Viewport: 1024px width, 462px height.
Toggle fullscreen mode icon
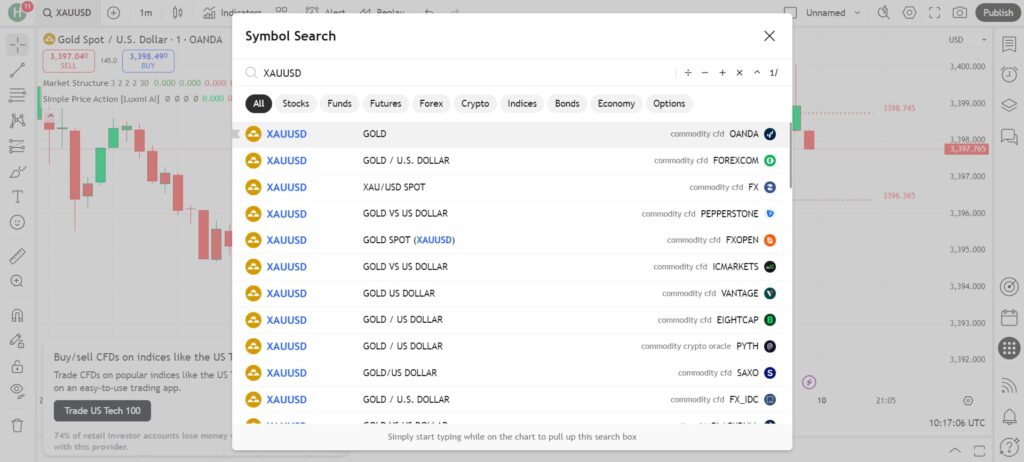pos(934,13)
